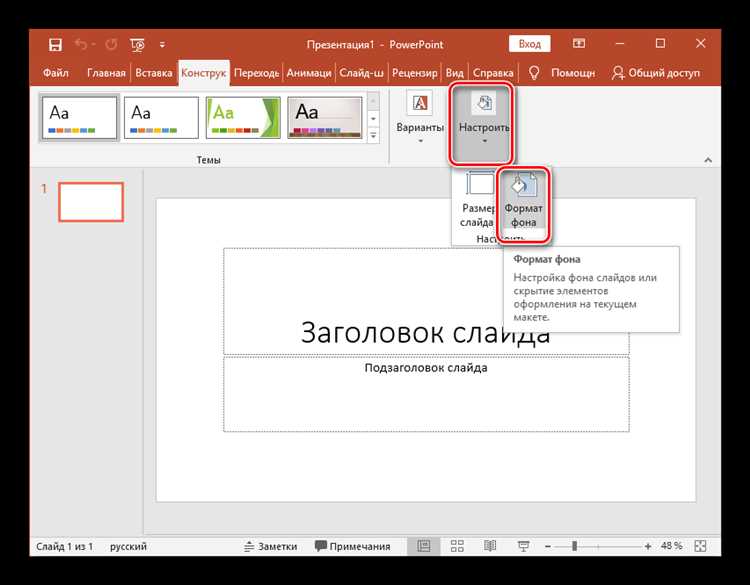Click the Redo icon in title bar
This screenshot has height=585, width=750.
111,44
